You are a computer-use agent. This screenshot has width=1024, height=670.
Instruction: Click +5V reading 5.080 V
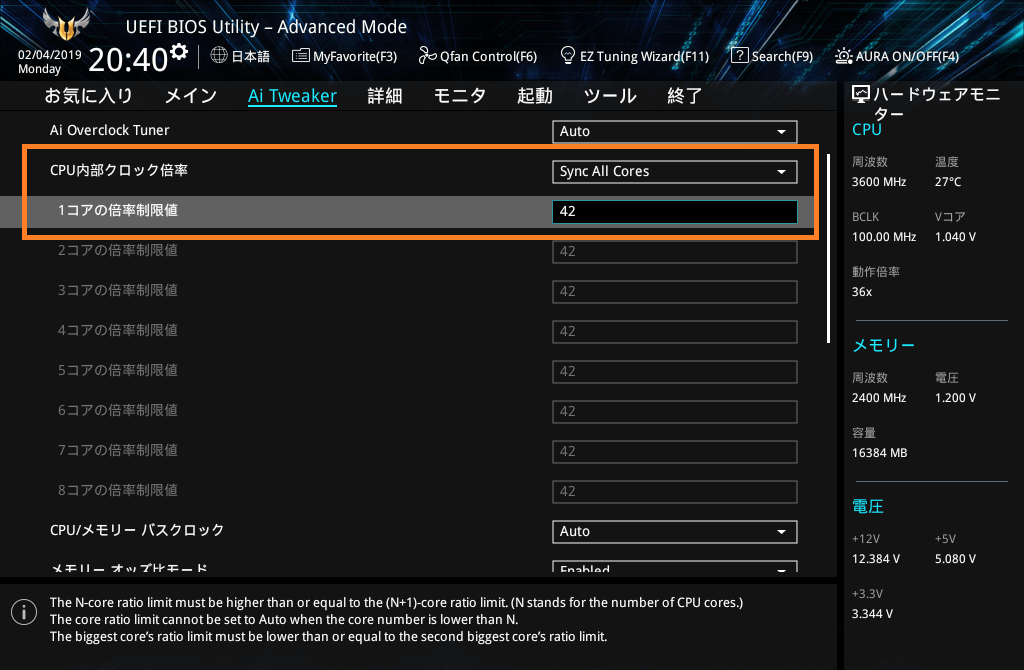point(955,559)
